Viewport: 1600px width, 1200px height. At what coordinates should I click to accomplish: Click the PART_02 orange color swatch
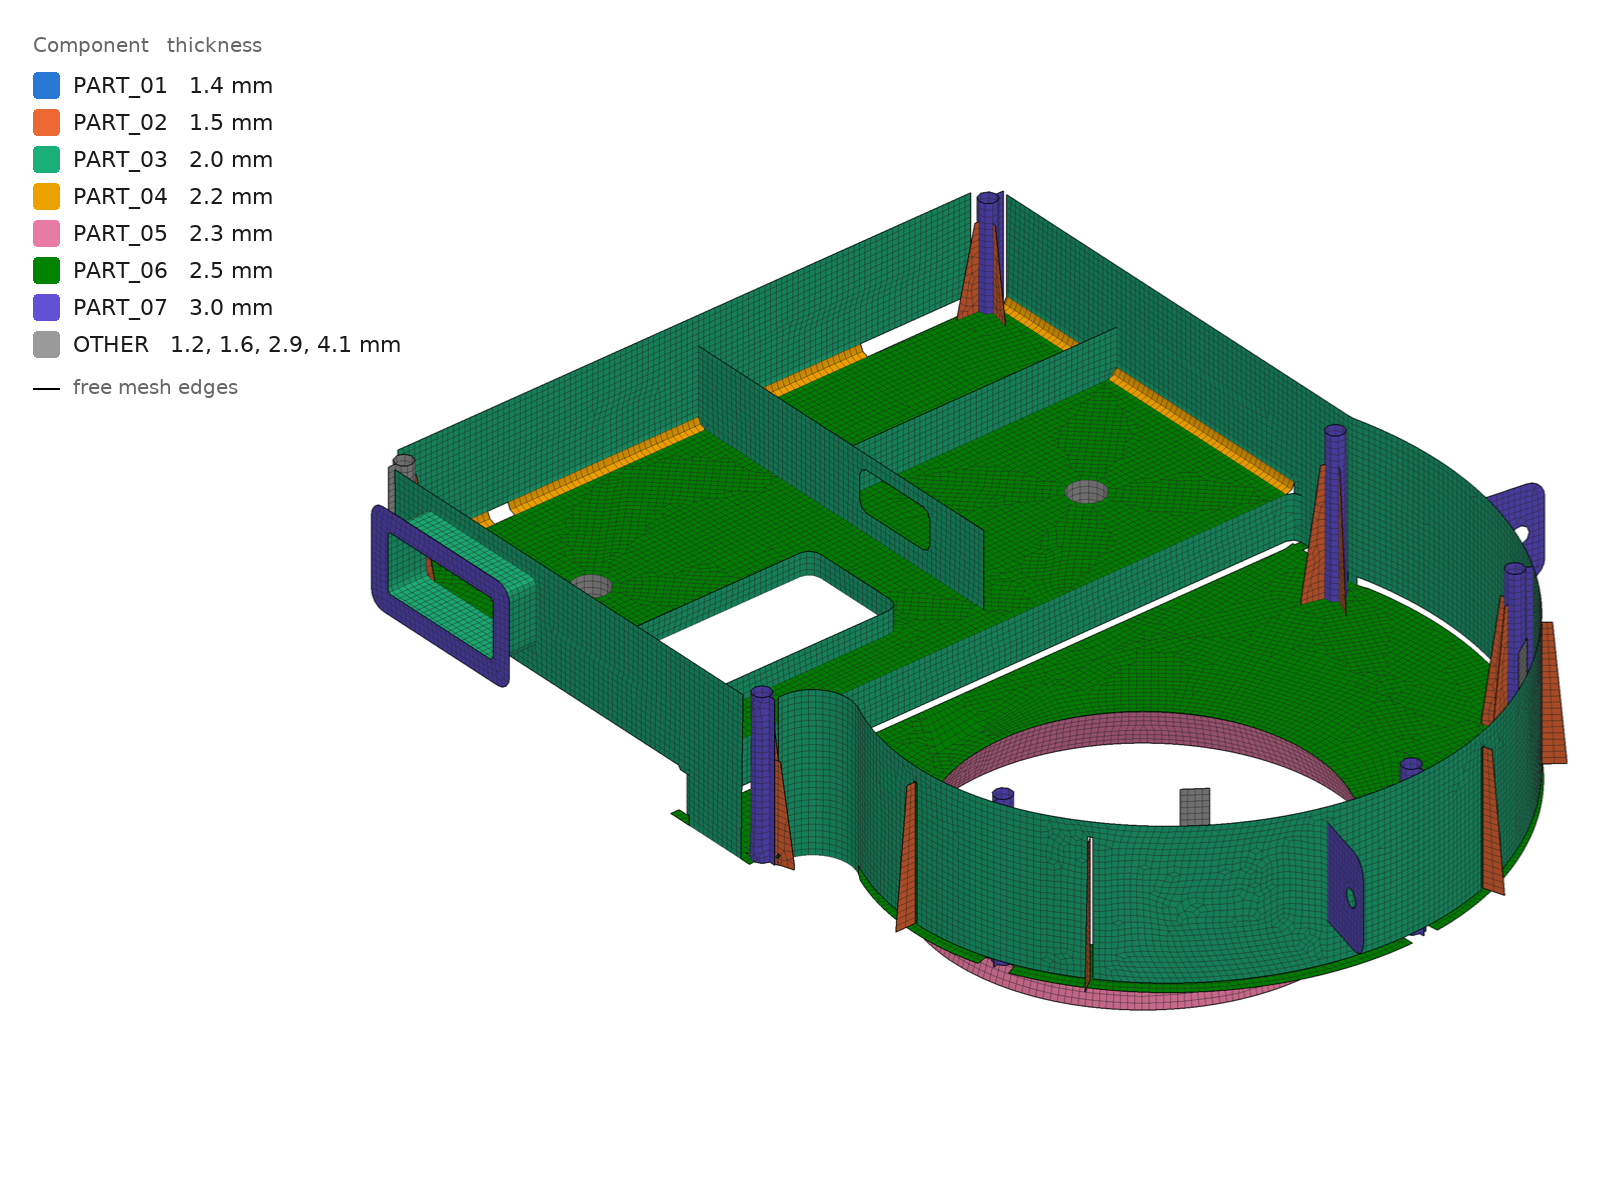(46, 123)
